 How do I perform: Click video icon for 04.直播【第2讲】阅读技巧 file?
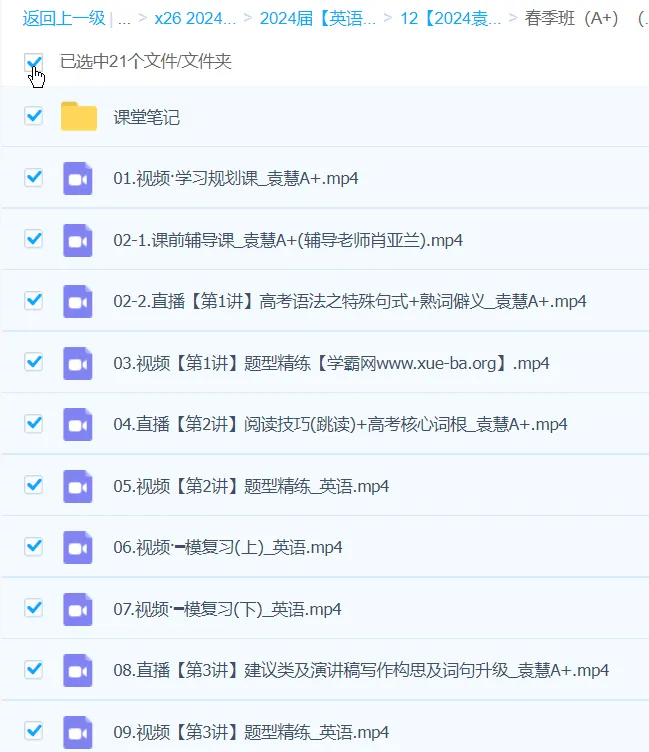(78, 424)
